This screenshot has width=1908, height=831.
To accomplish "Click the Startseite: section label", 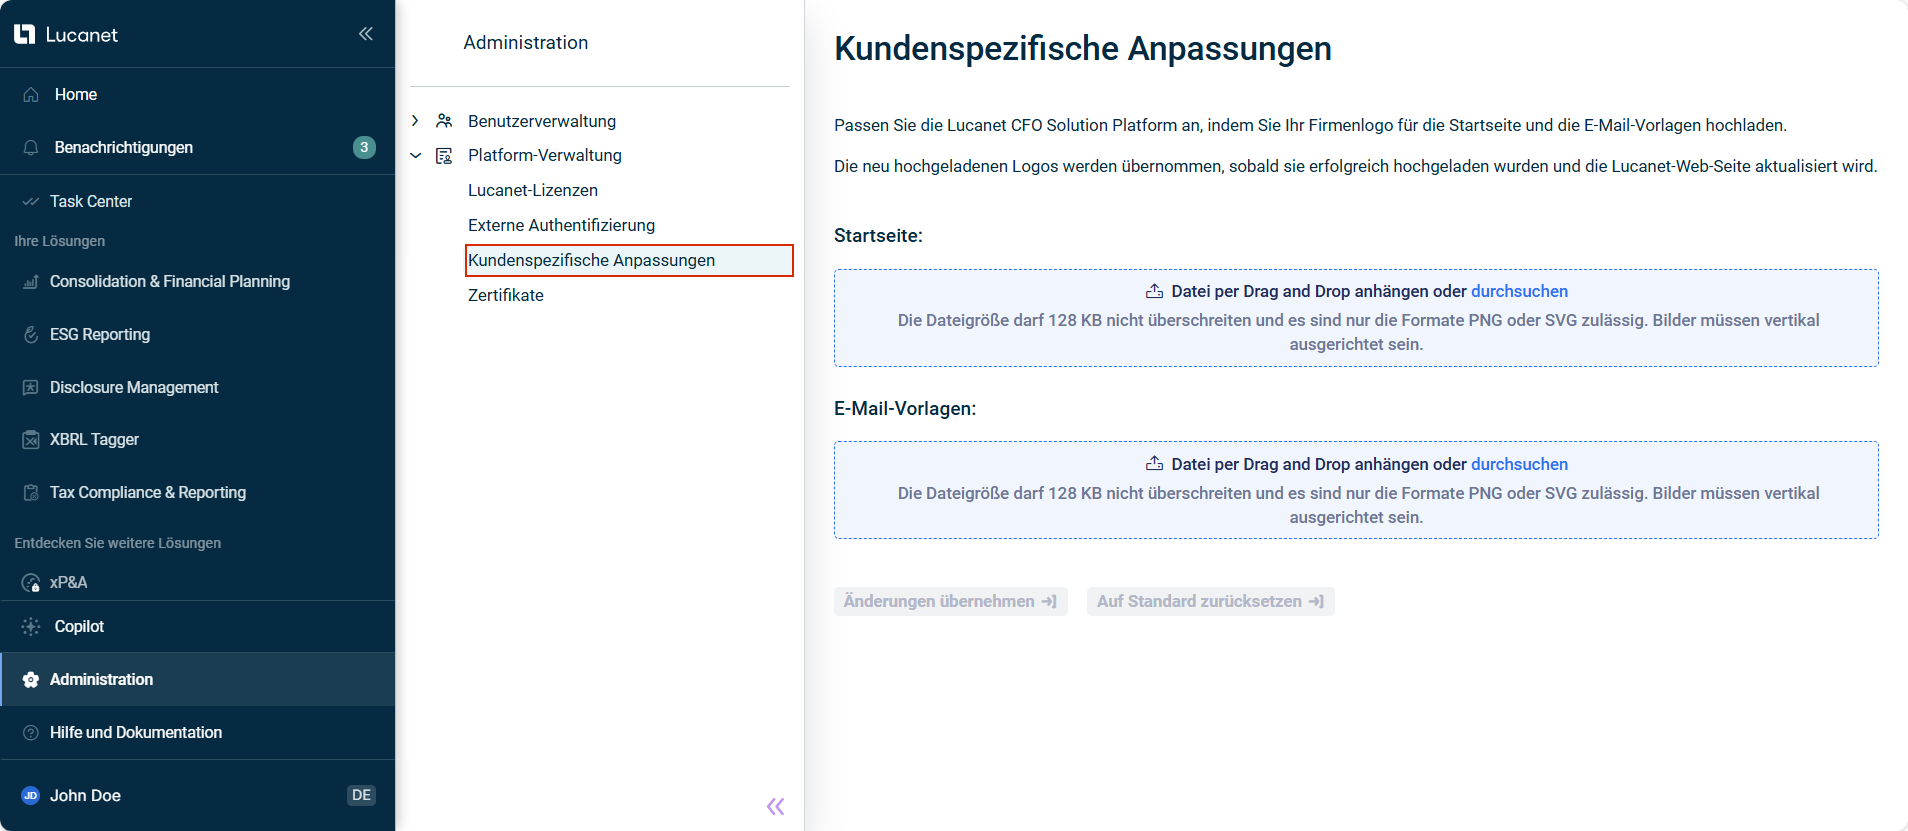I will [x=878, y=236].
